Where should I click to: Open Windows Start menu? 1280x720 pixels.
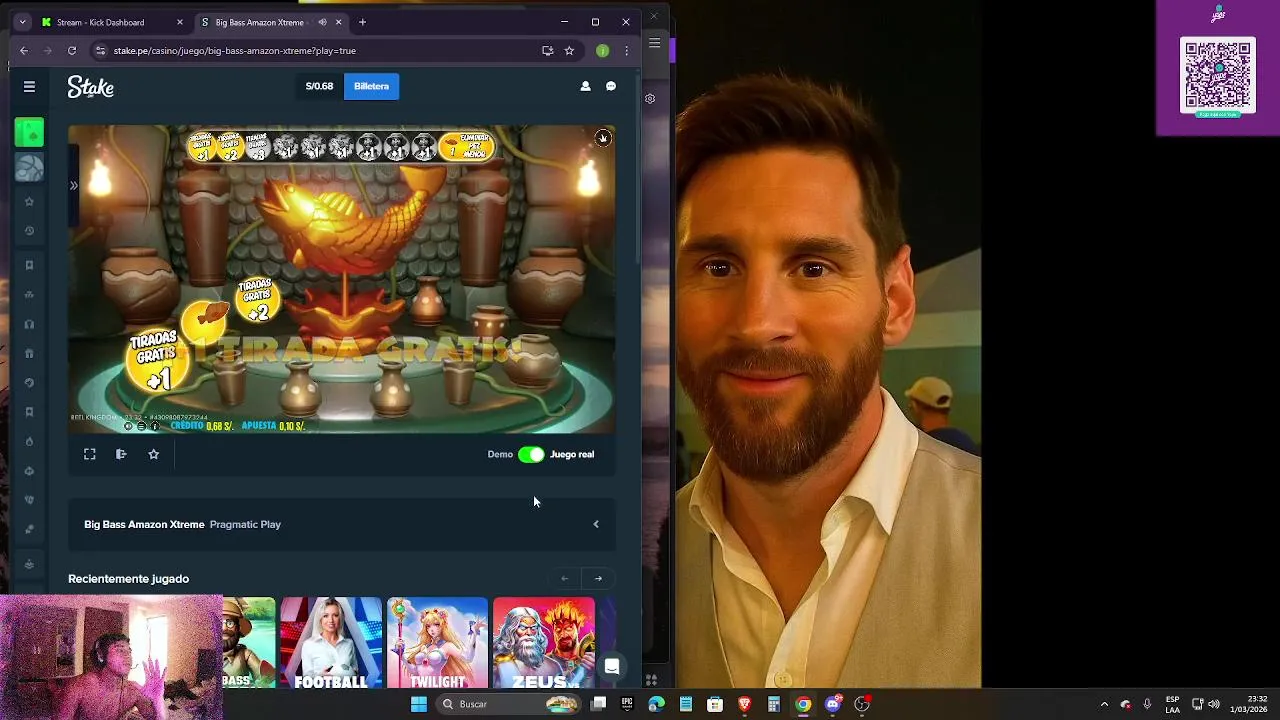[x=419, y=704]
